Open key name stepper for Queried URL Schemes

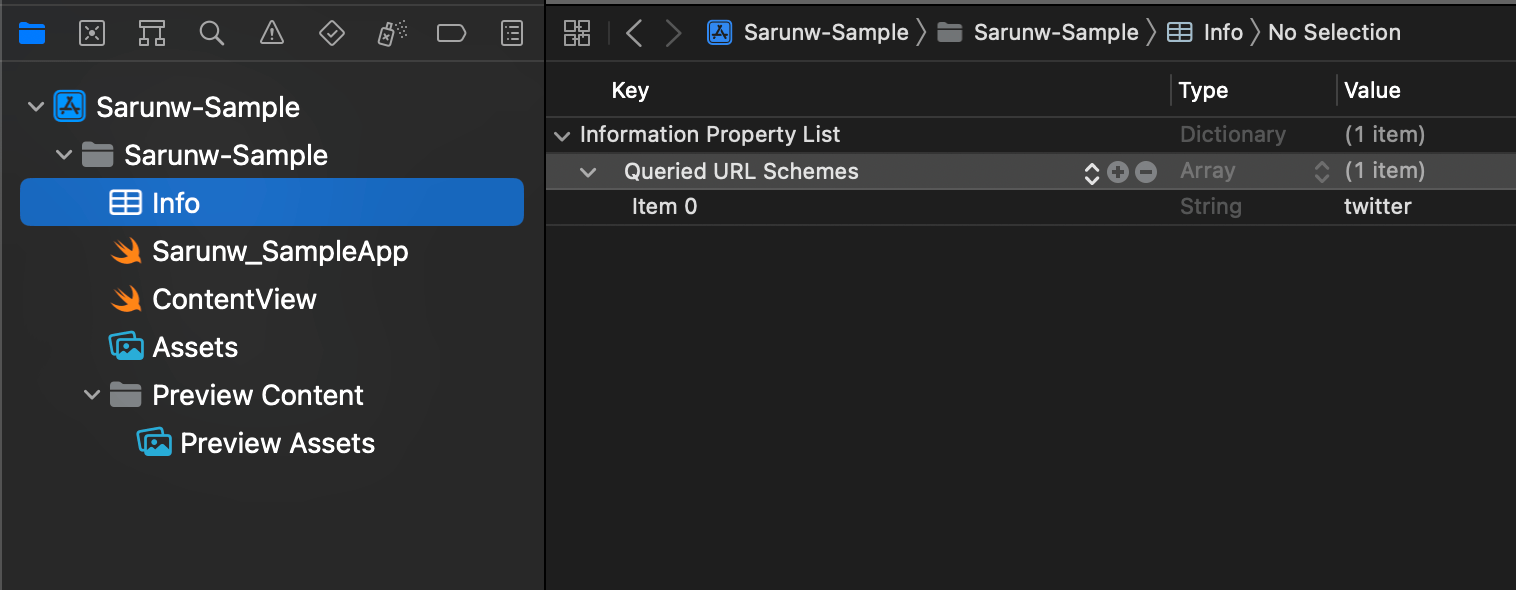[x=1091, y=172]
